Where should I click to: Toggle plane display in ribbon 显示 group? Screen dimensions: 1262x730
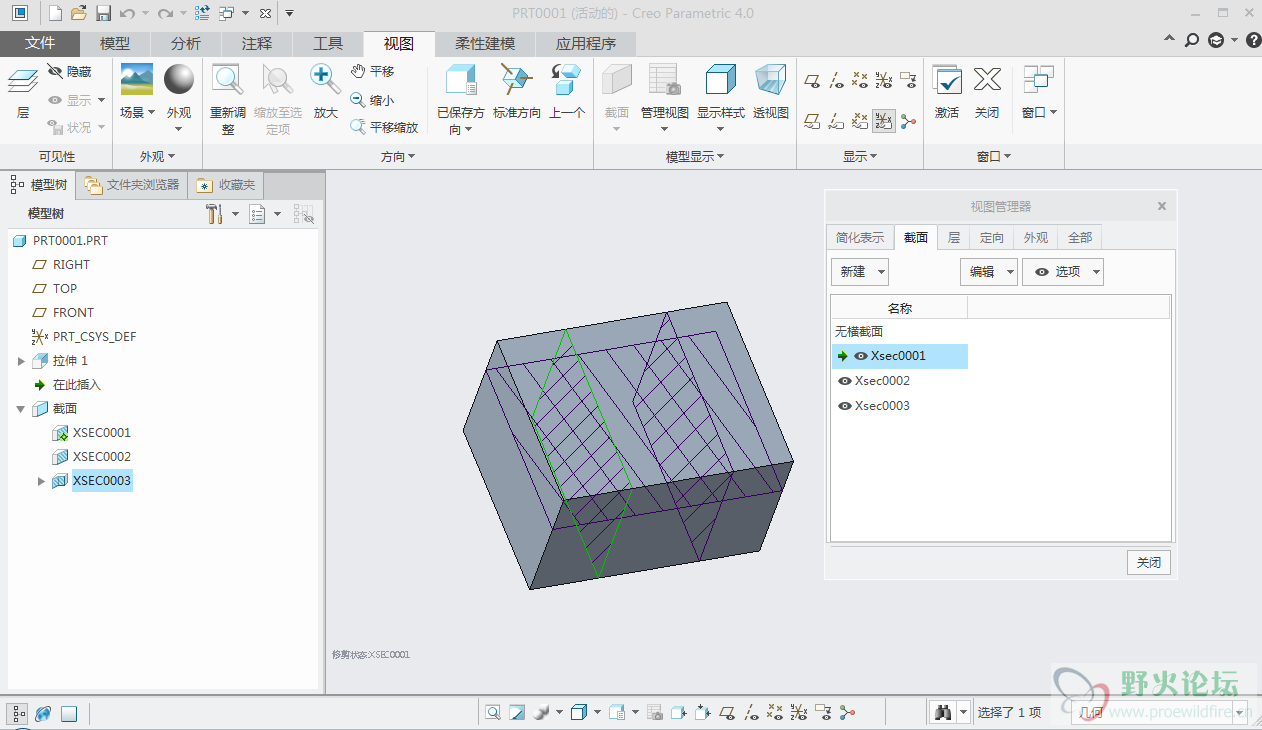(813, 80)
